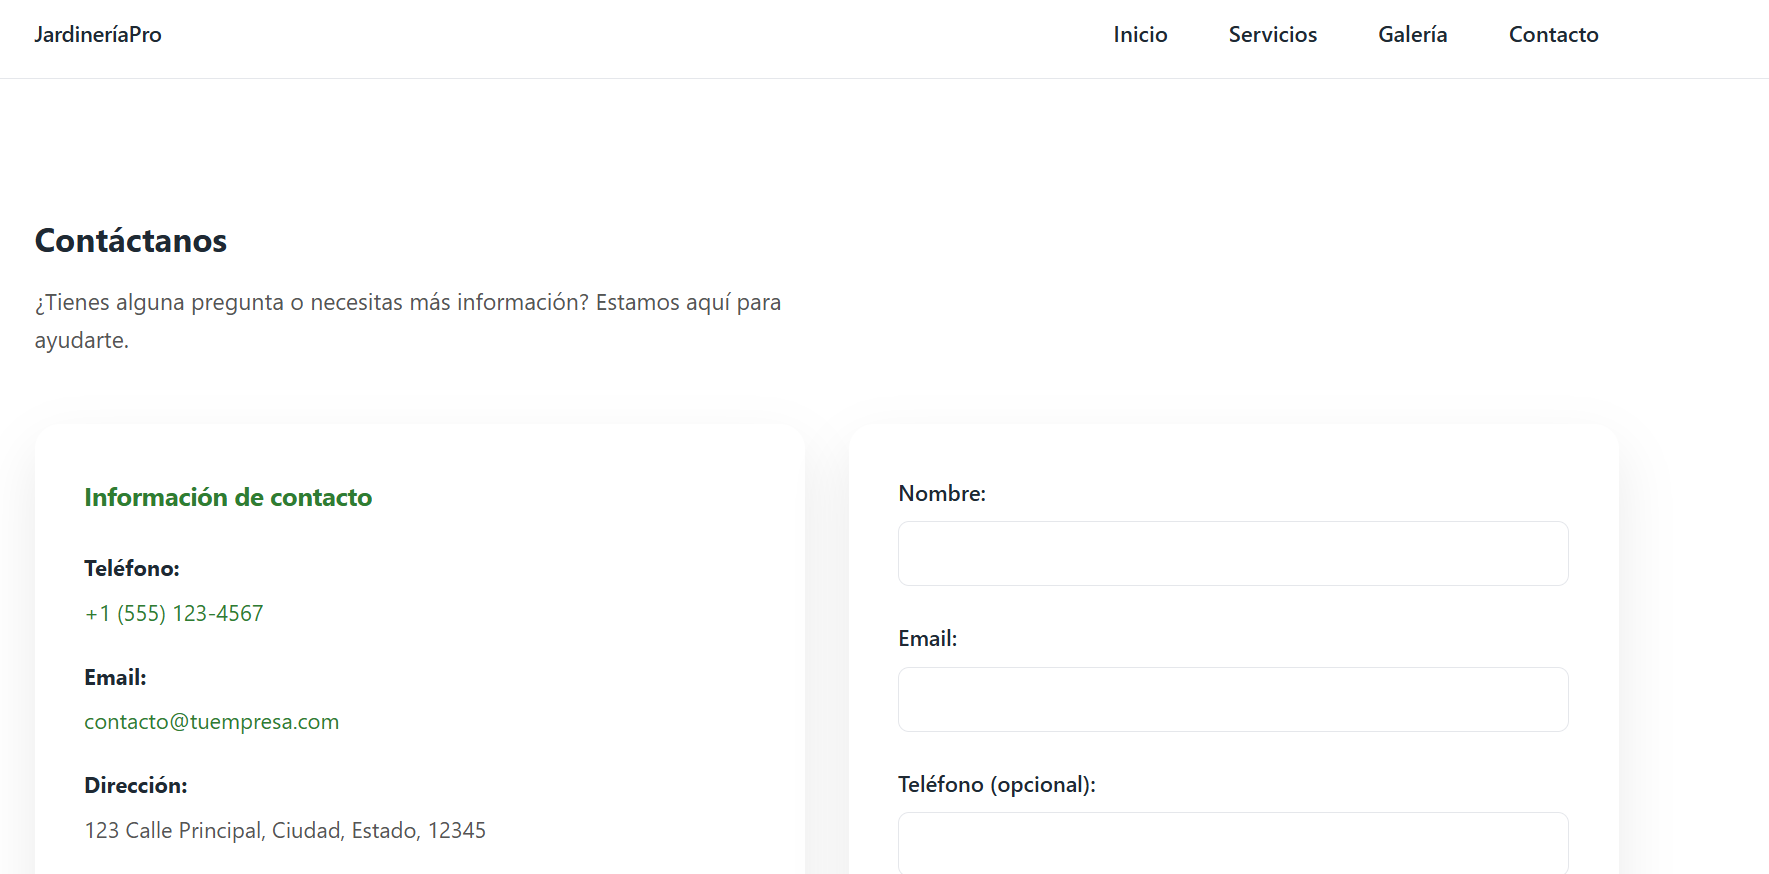
Task: Click the 123 Calle Principal address text
Action: 285,831
